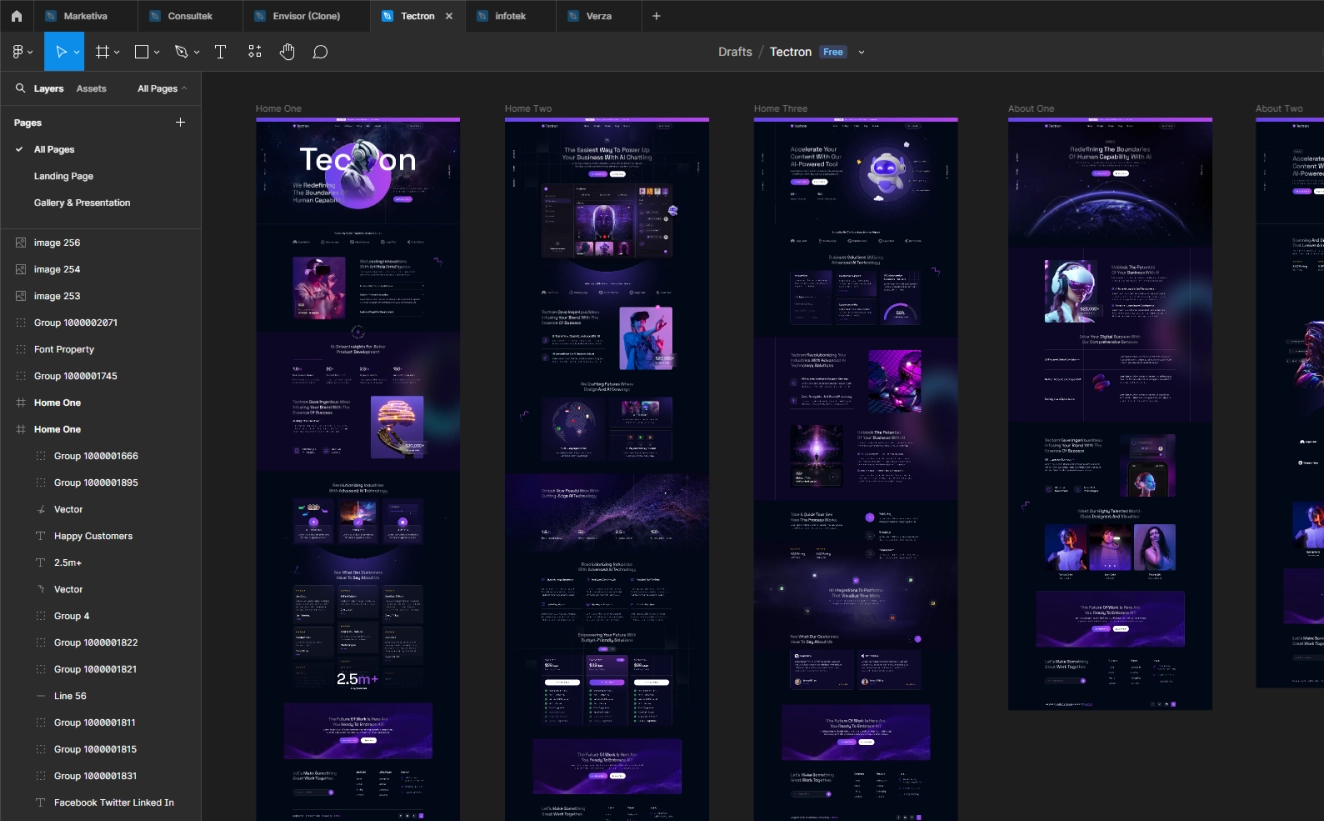Click the group icon of Group 1000002071

(x=21, y=322)
